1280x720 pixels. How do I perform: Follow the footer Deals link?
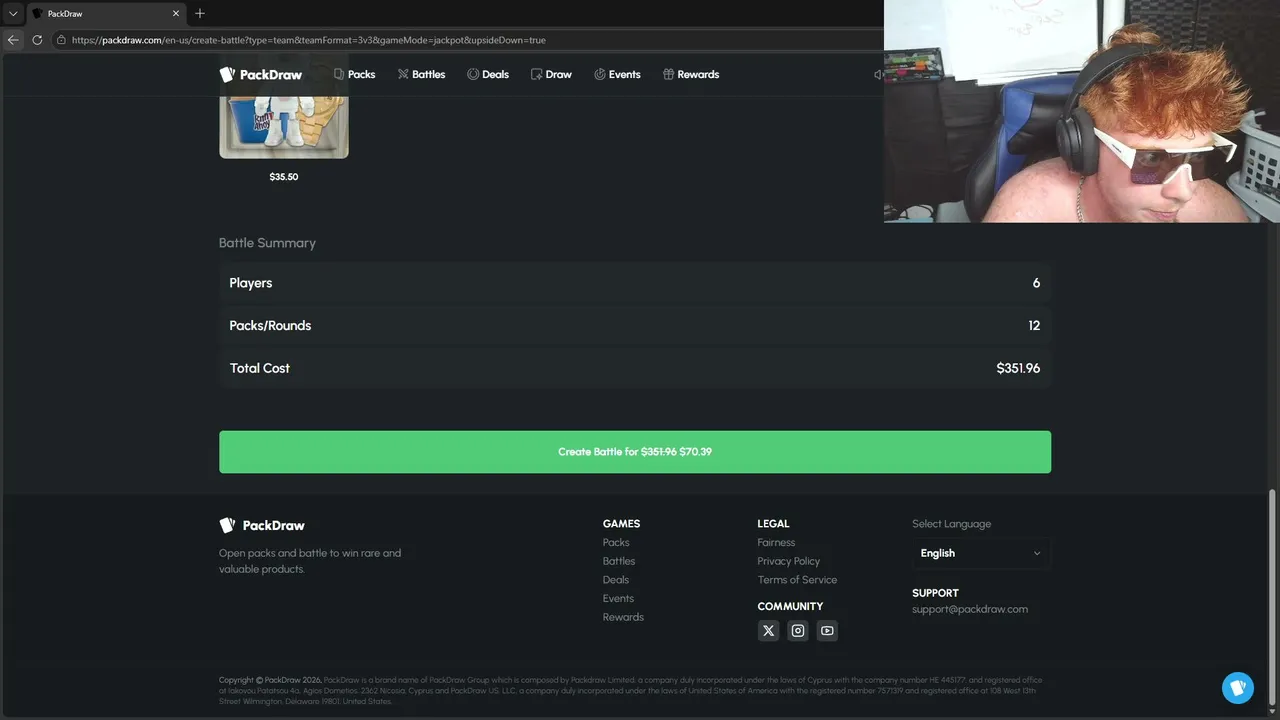(616, 580)
